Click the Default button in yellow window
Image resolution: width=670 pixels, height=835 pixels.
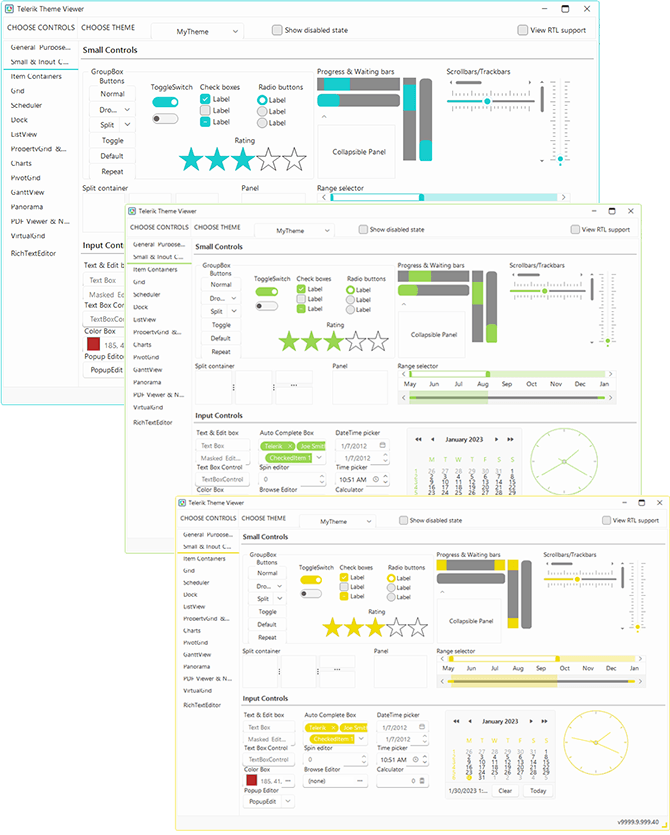click(x=267, y=624)
